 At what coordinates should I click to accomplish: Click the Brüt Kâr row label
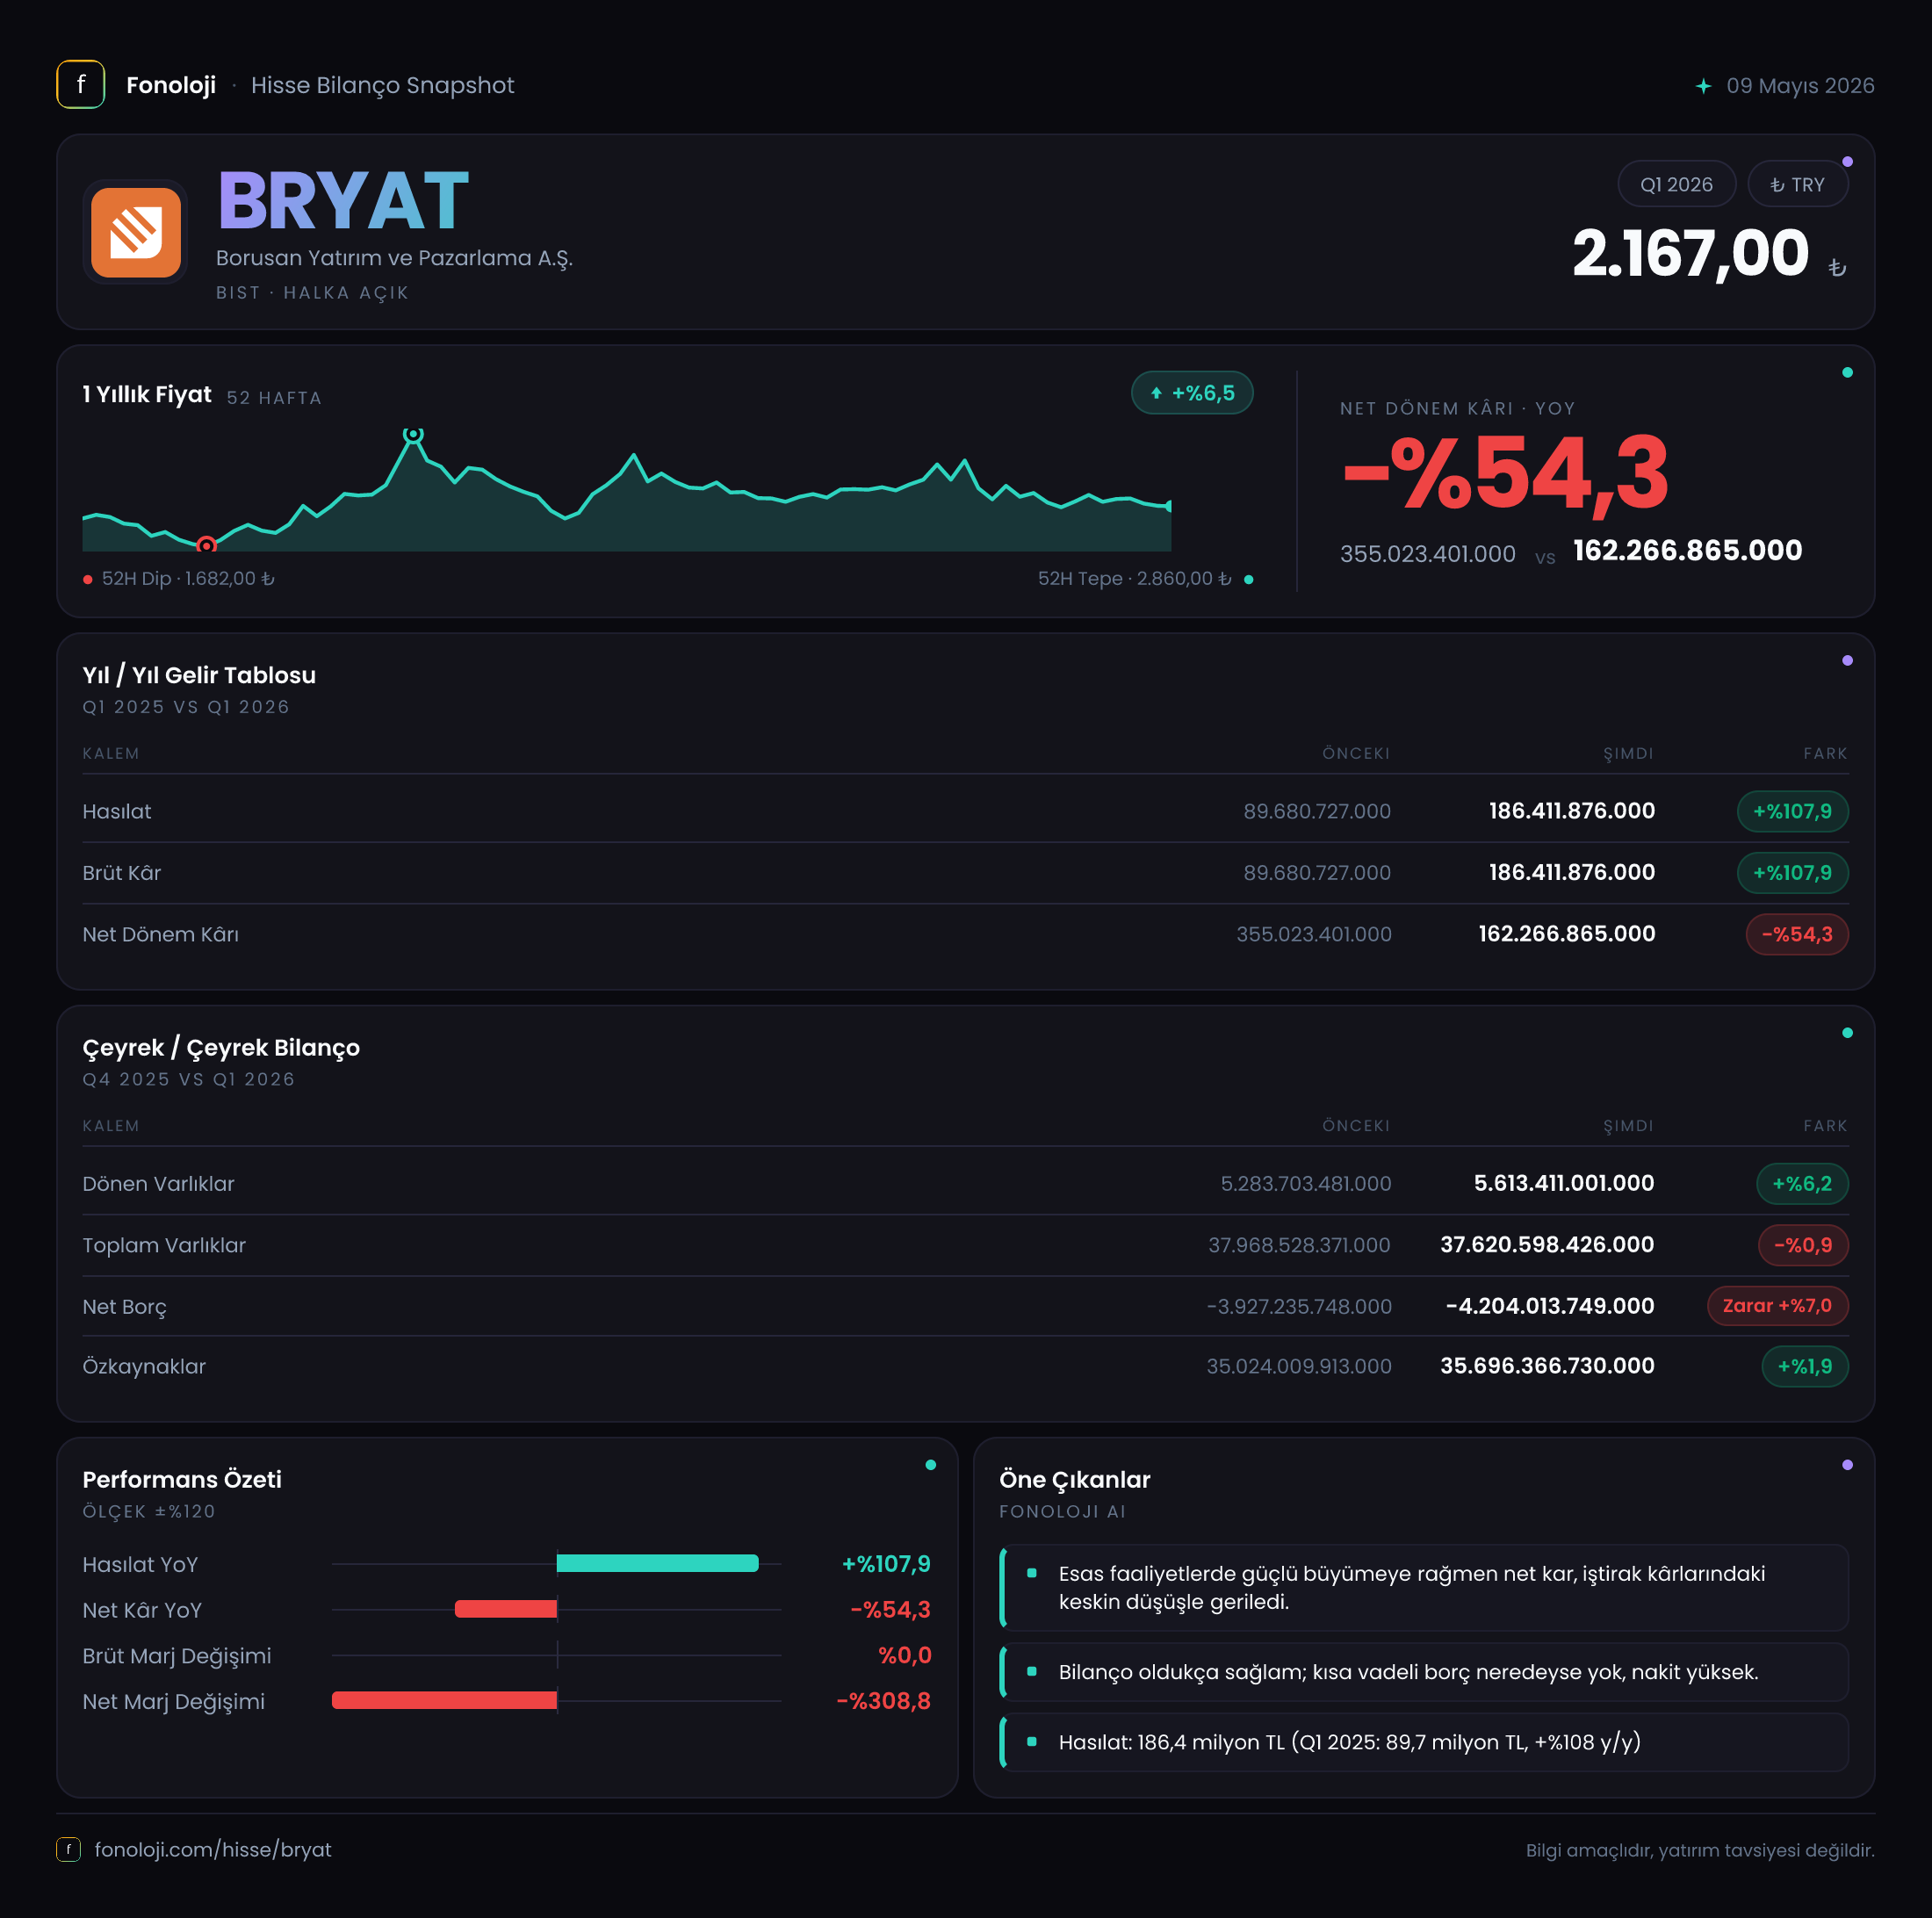[x=121, y=873]
